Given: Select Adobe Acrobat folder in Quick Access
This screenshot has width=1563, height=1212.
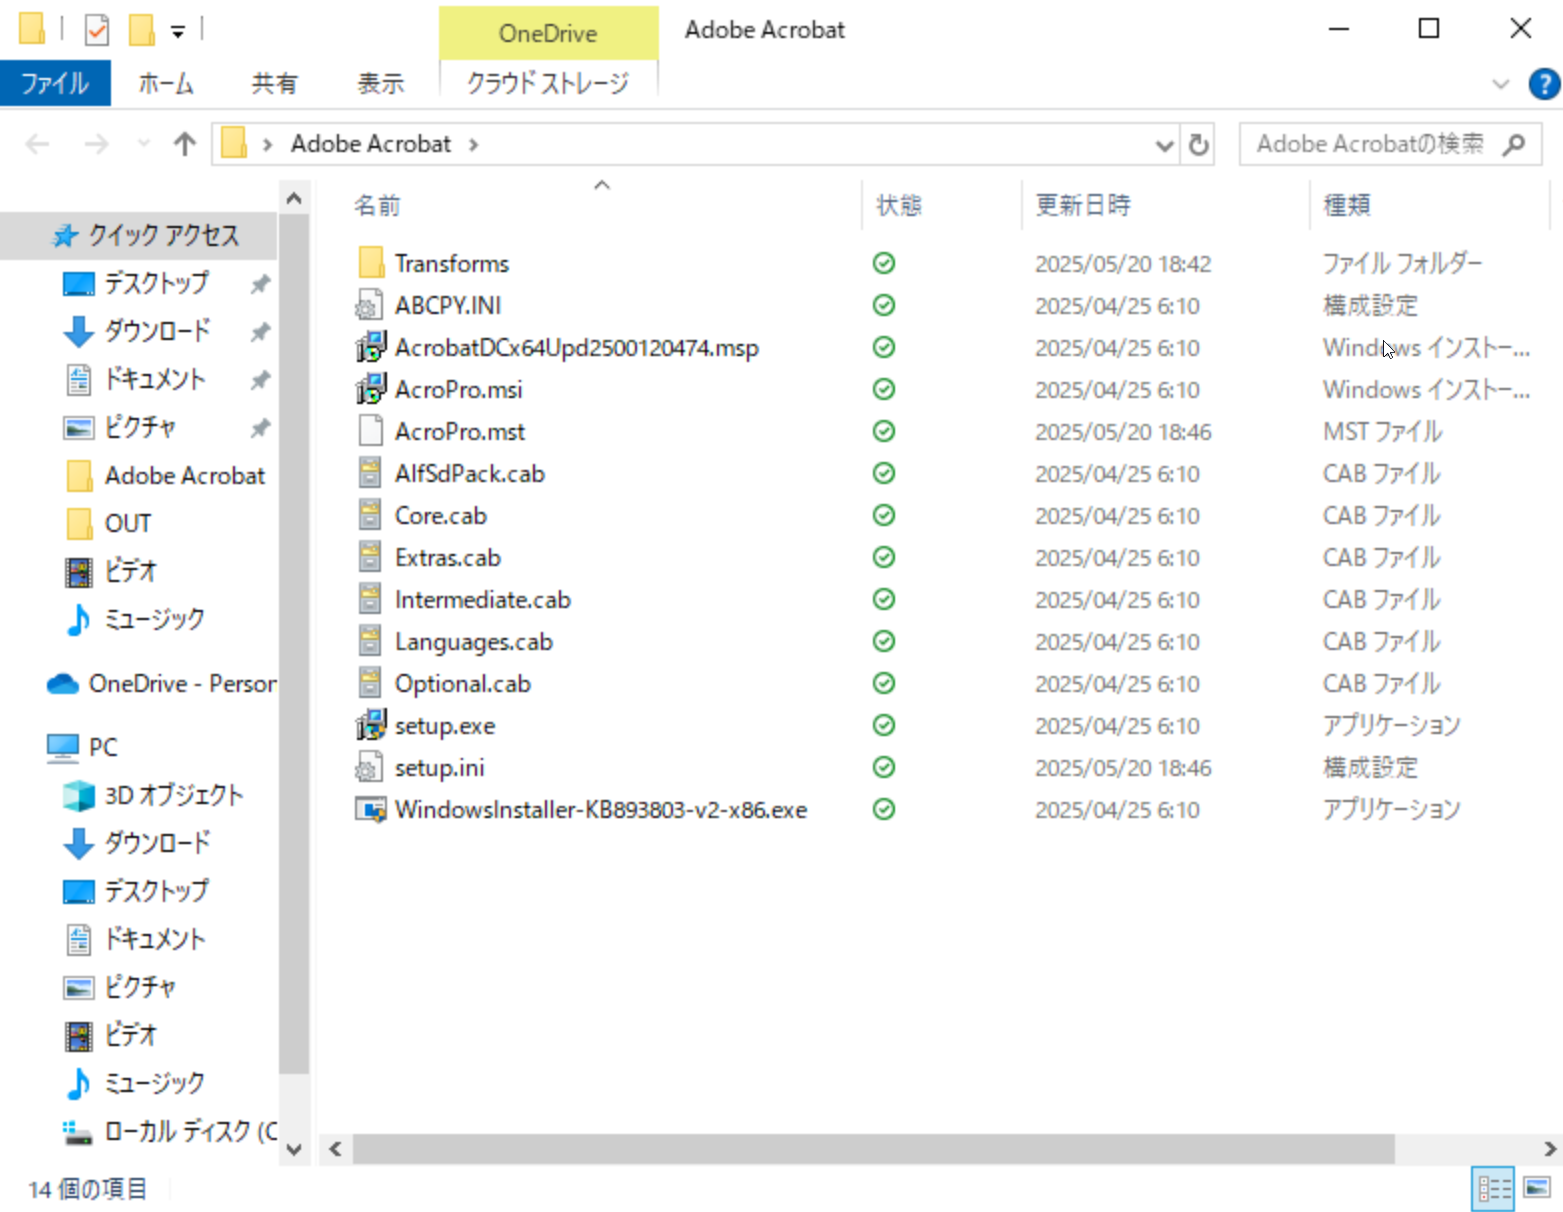Looking at the screenshot, I should (x=184, y=475).
